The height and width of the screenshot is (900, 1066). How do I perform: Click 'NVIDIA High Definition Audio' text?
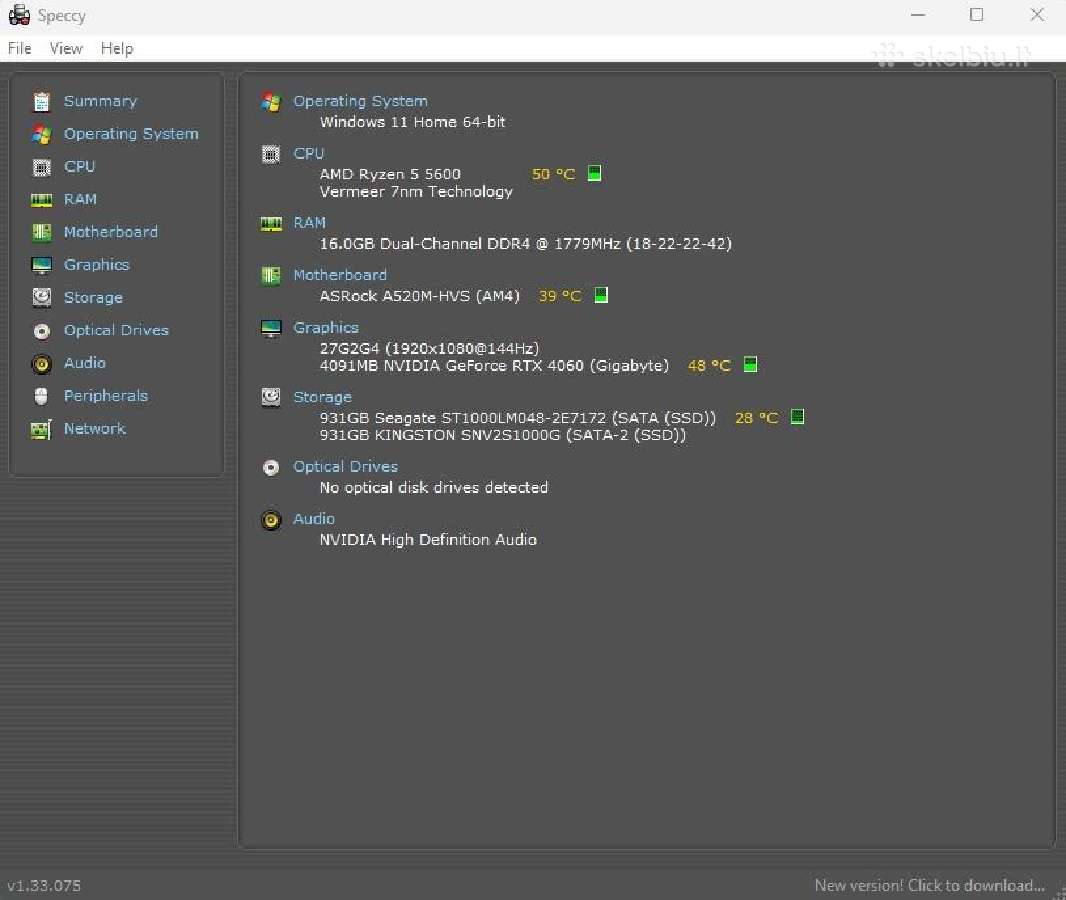pos(428,540)
